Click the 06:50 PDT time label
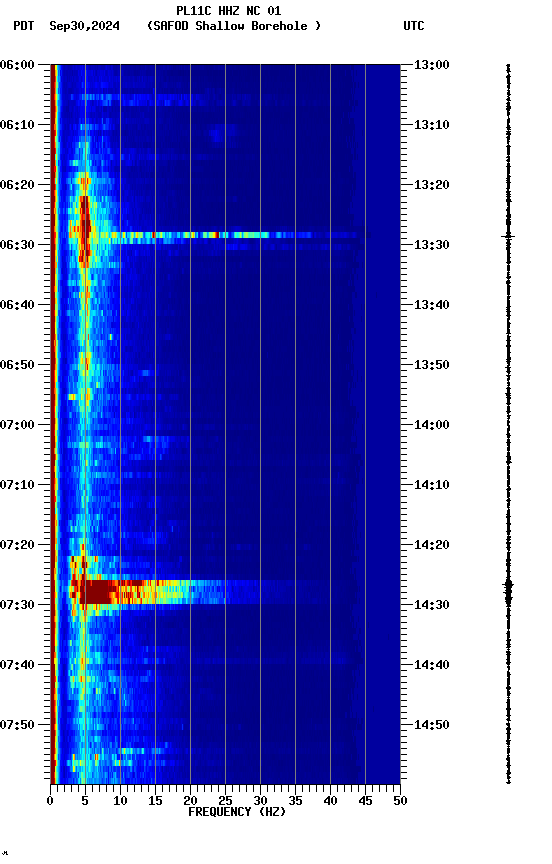Screen dimensions: 552x864 [17, 365]
